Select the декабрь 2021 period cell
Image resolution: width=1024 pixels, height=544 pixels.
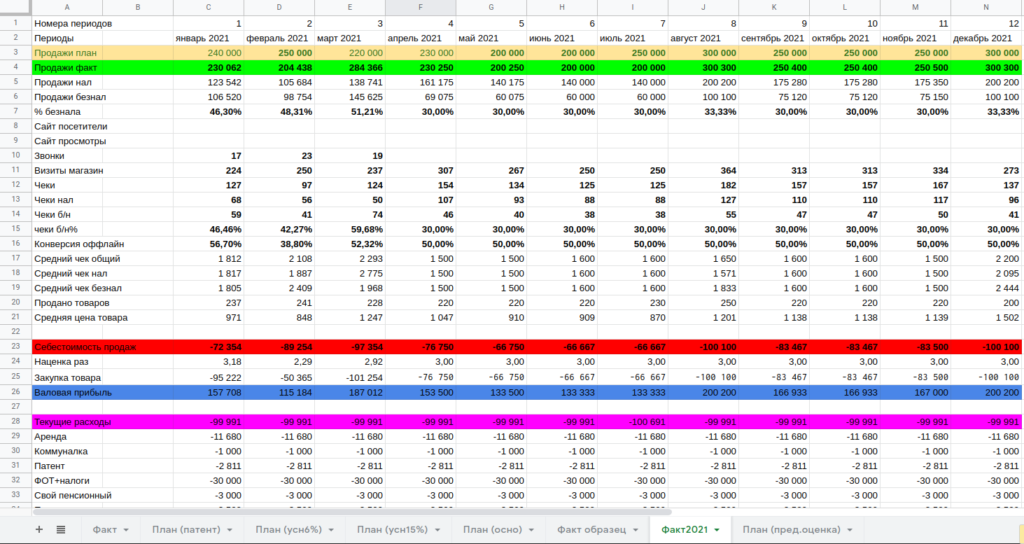(987, 38)
